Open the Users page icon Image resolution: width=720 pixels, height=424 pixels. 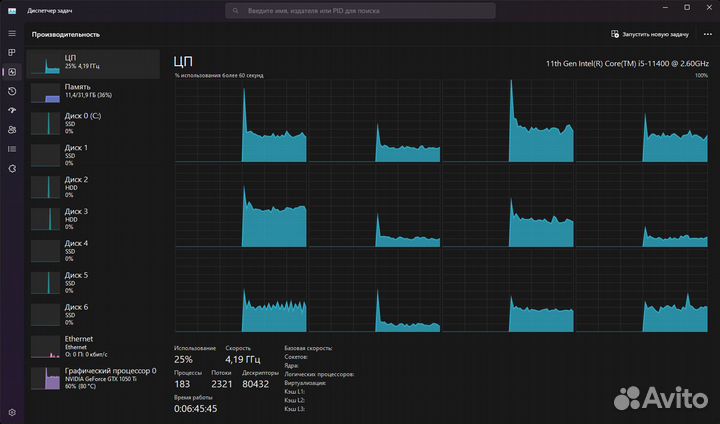tap(12, 130)
